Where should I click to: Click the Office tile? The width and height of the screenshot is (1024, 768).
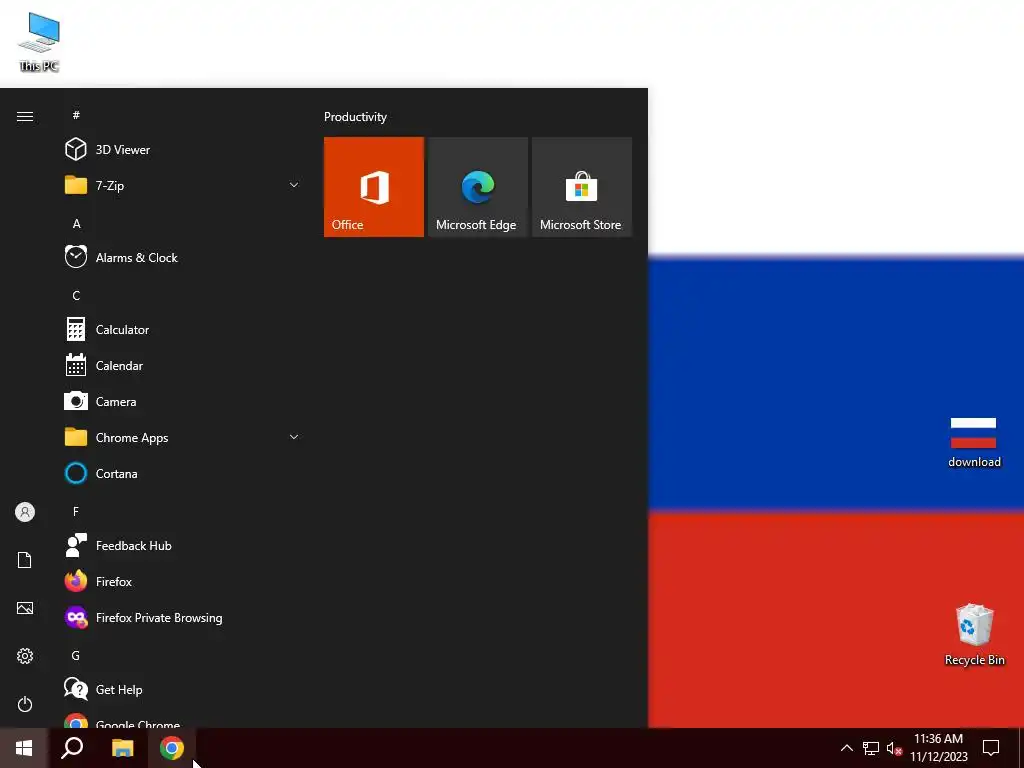point(374,187)
